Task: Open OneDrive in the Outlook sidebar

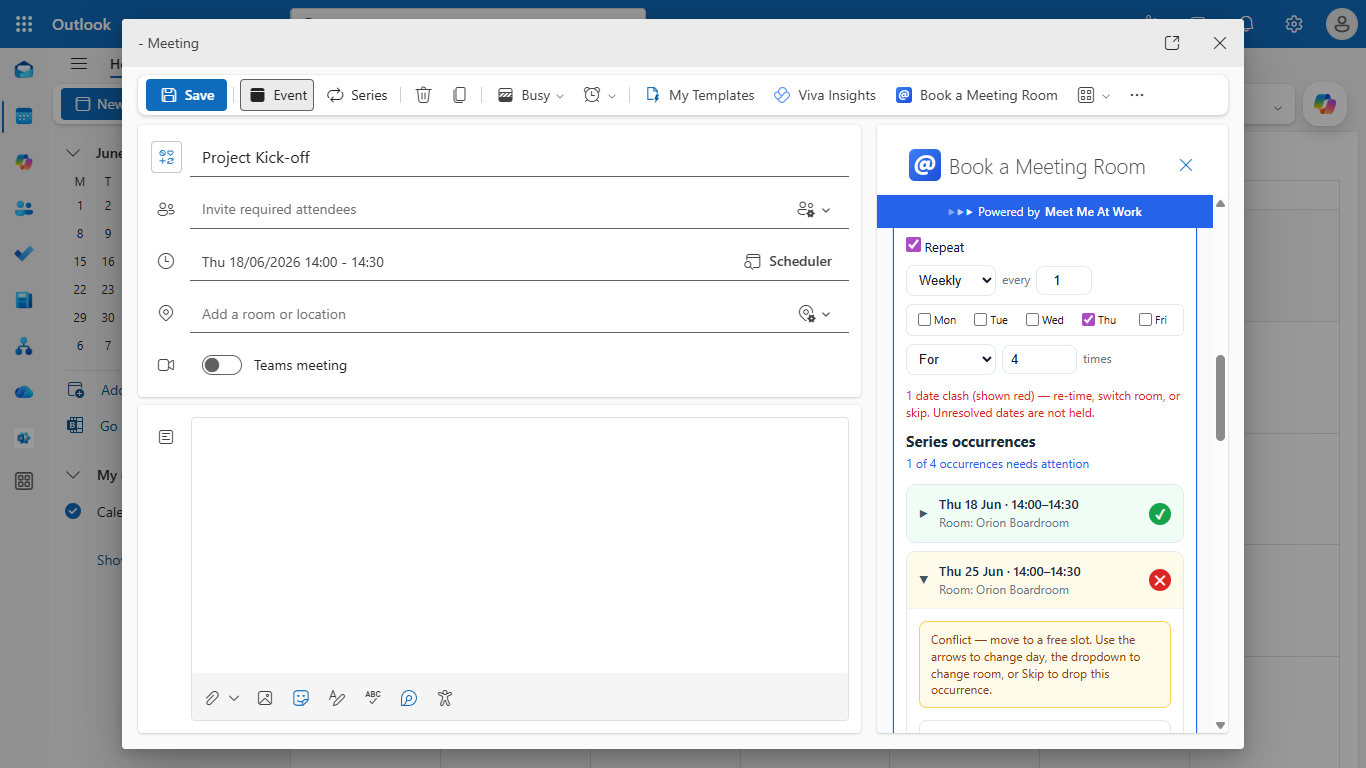Action: tap(24, 392)
